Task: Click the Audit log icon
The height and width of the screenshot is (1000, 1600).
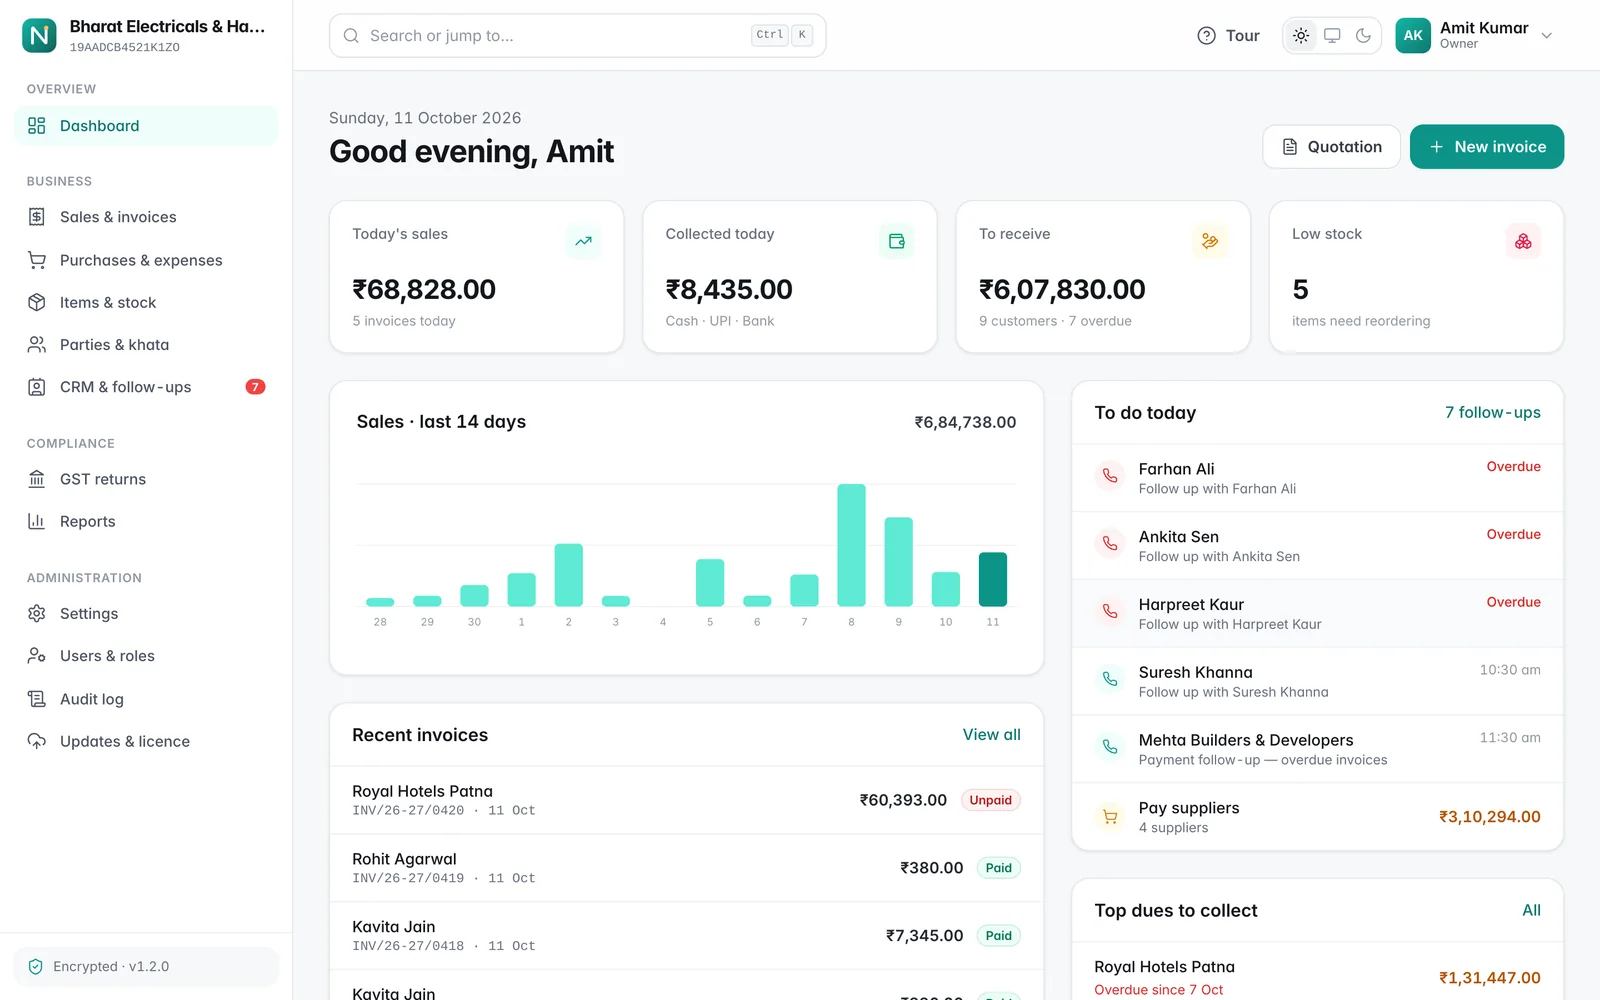Action: [37, 699]
